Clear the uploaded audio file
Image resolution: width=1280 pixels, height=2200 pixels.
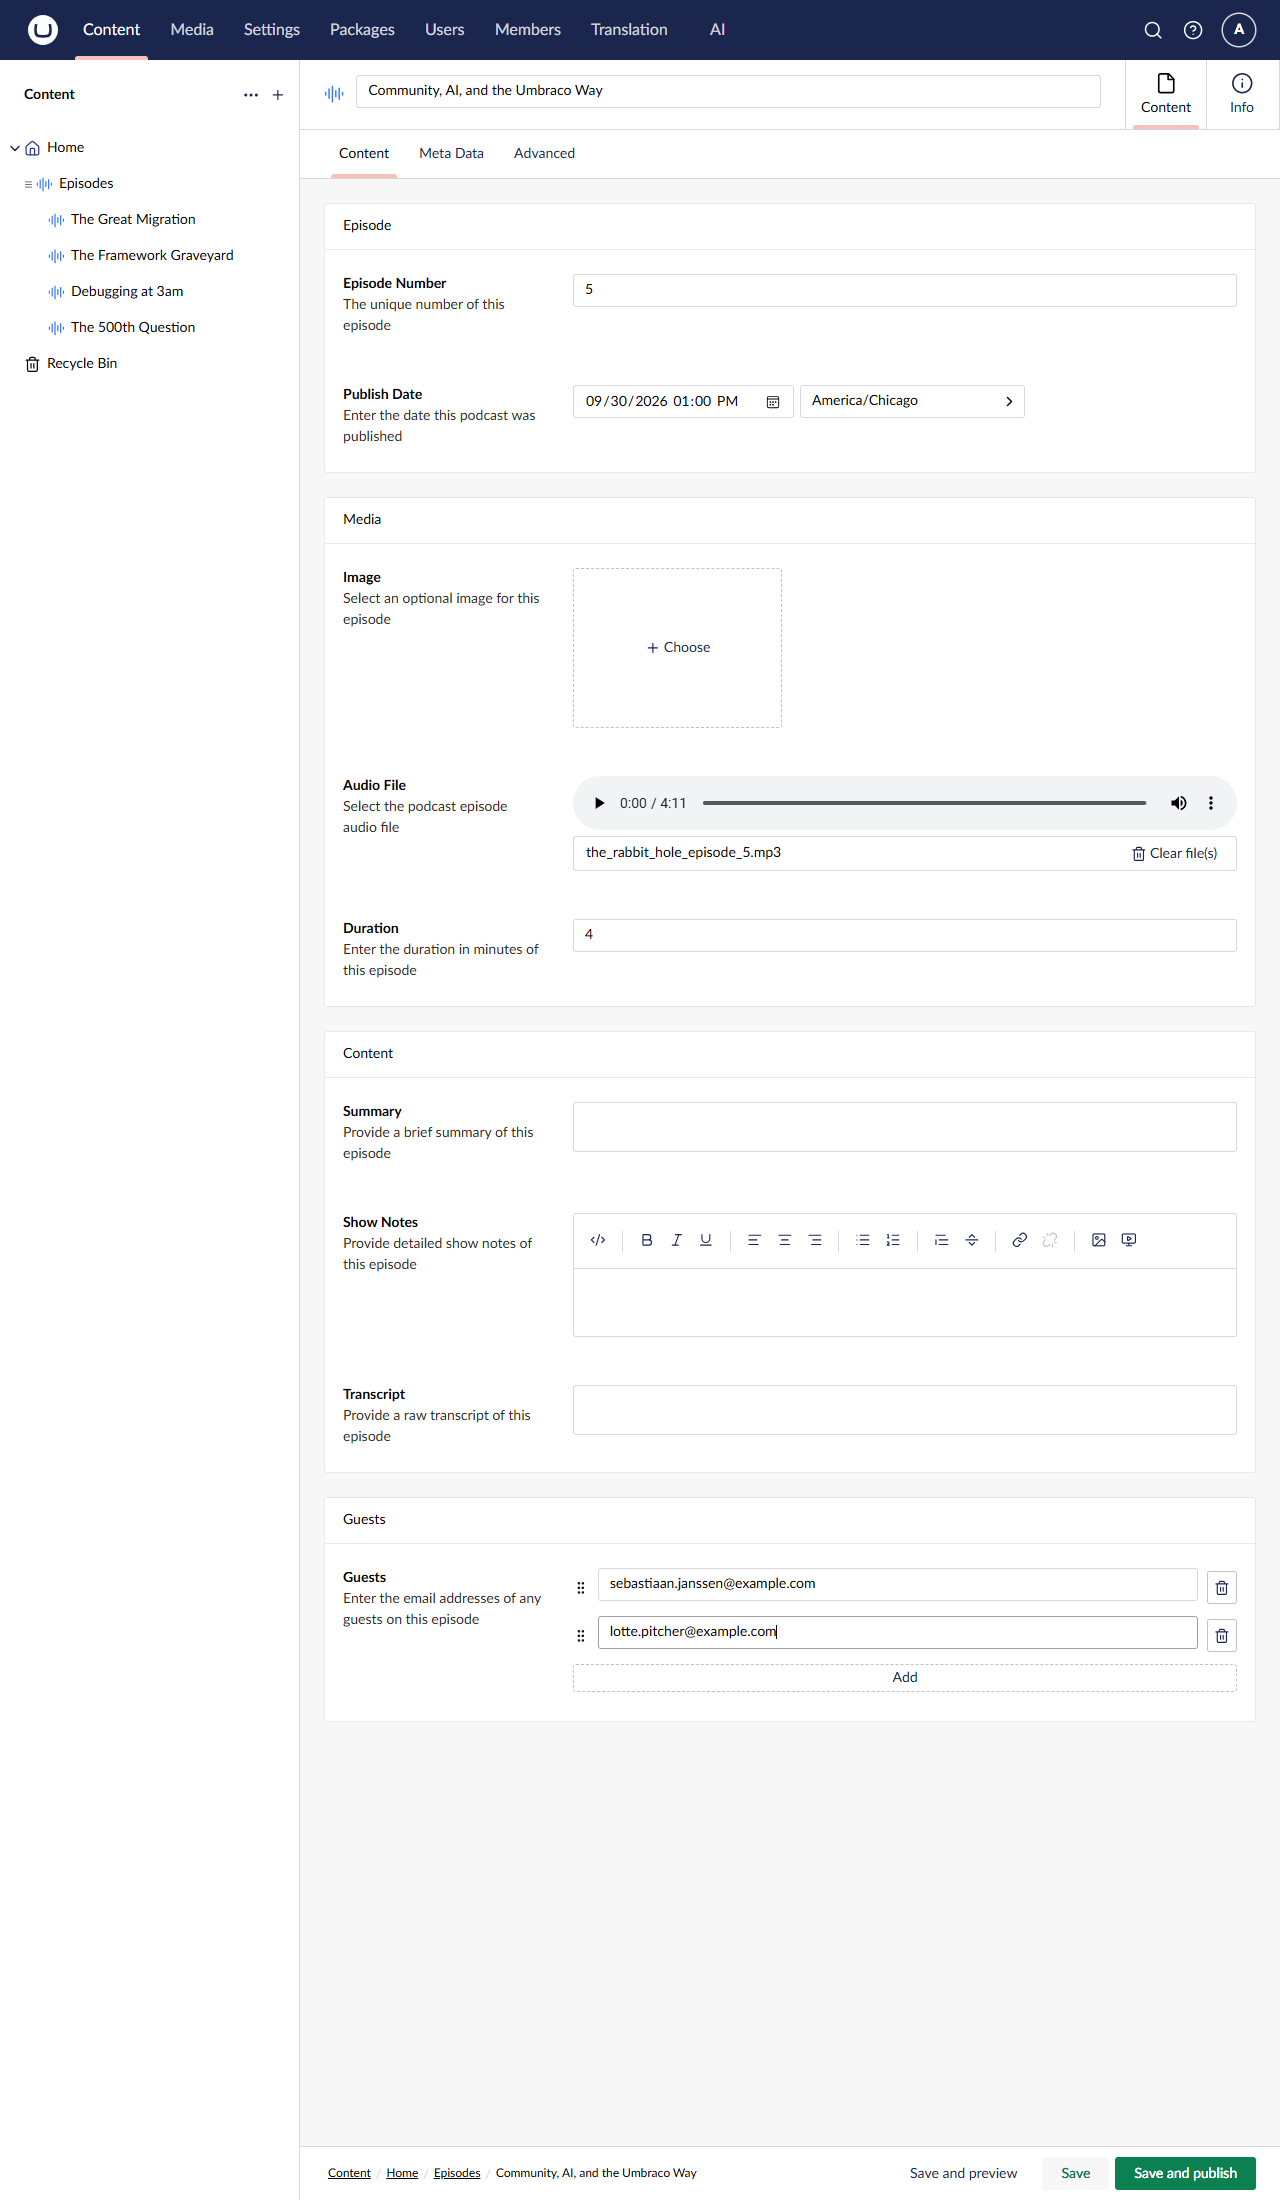click(x=1174, y=854)
